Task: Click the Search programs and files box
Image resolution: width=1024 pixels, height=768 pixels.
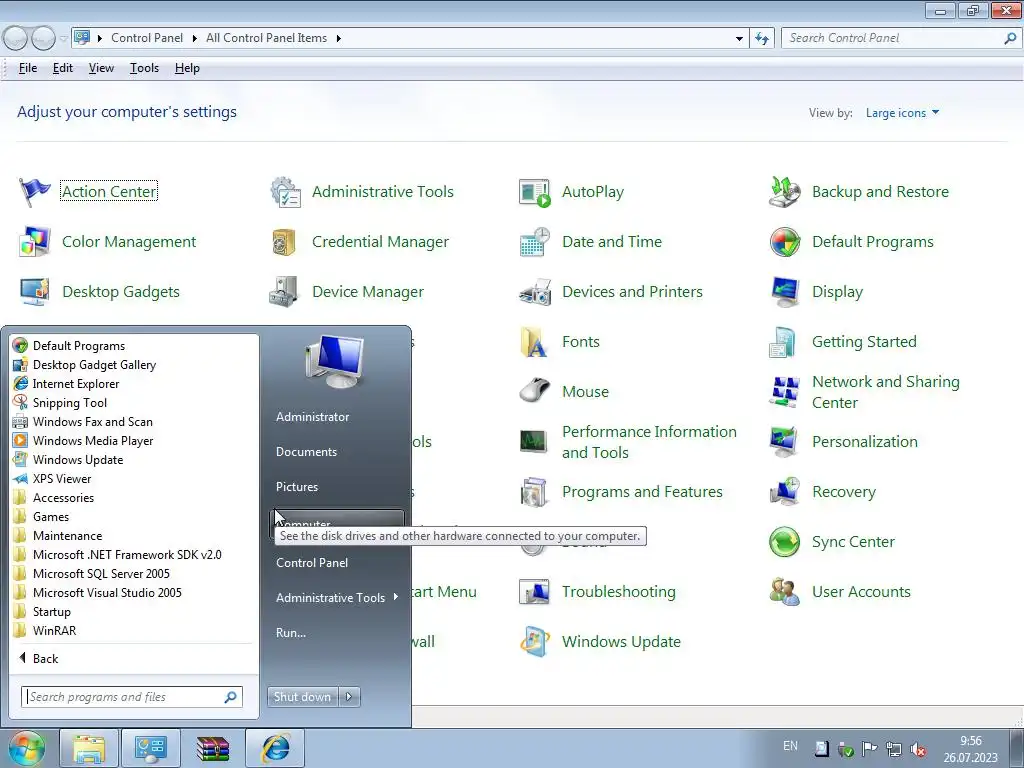Action: 132,697
